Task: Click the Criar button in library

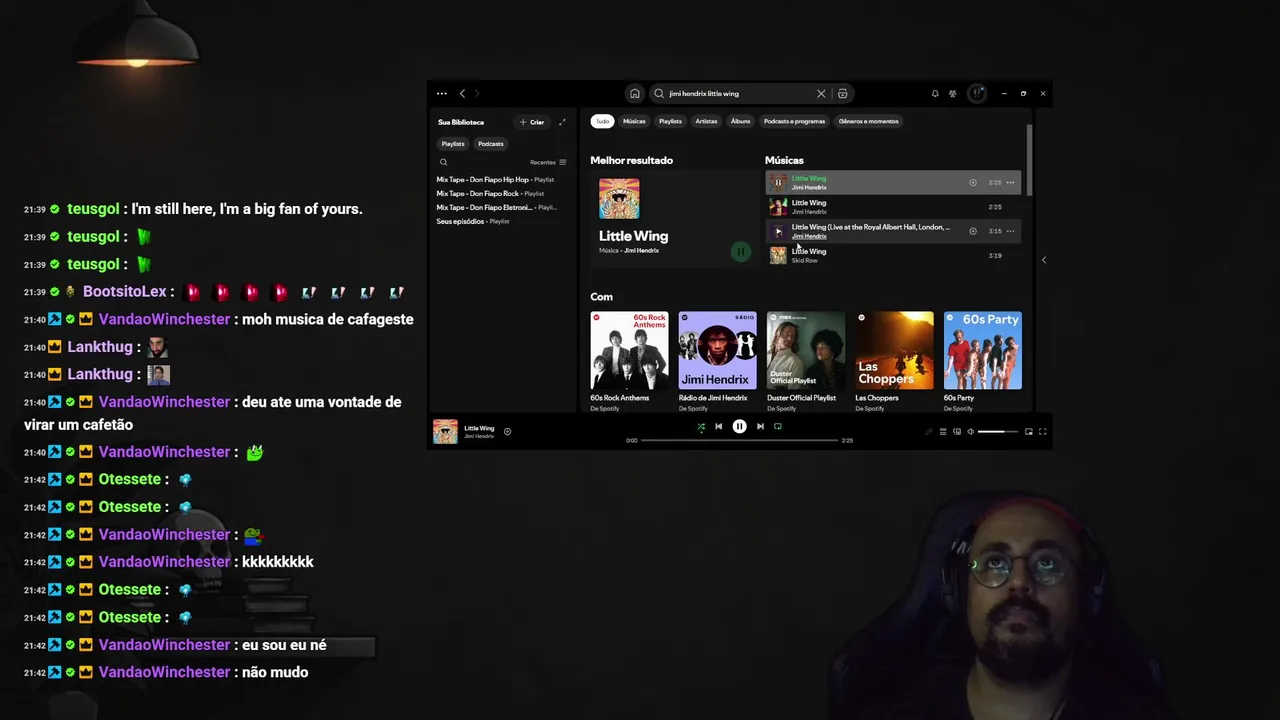Action: [532, 122]
